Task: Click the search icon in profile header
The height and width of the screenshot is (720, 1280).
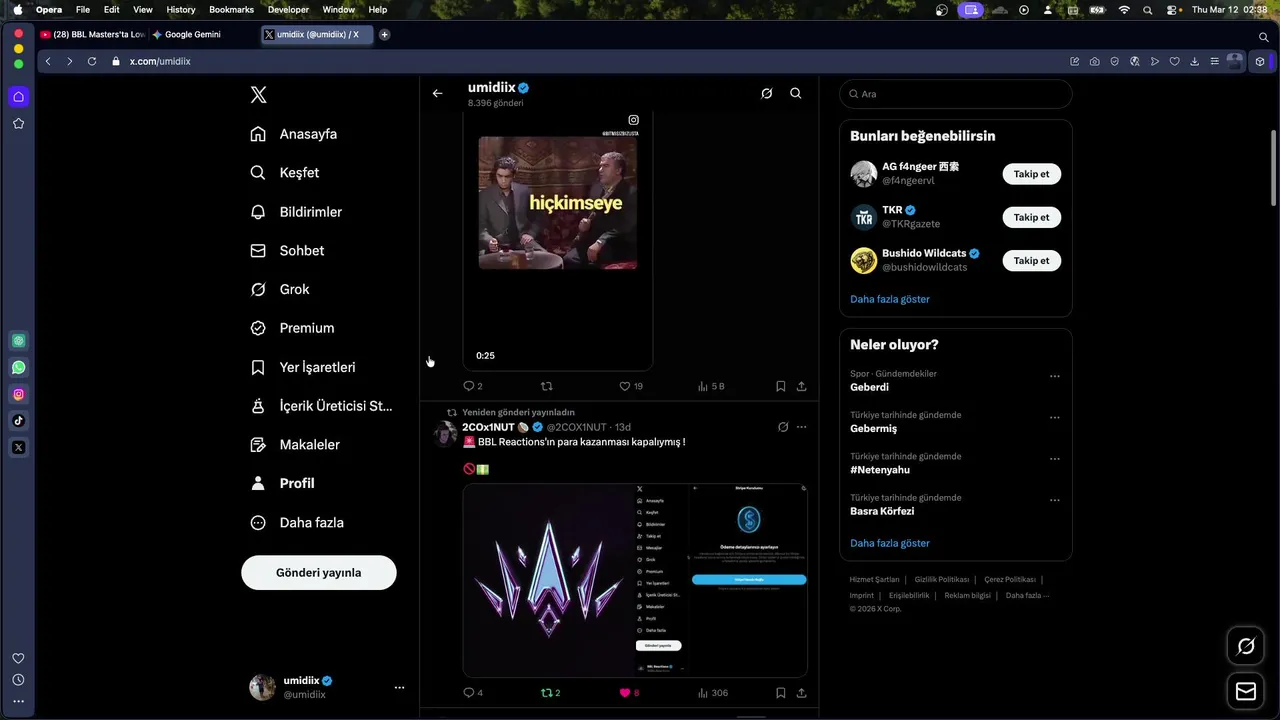Action: click(796, 93)
